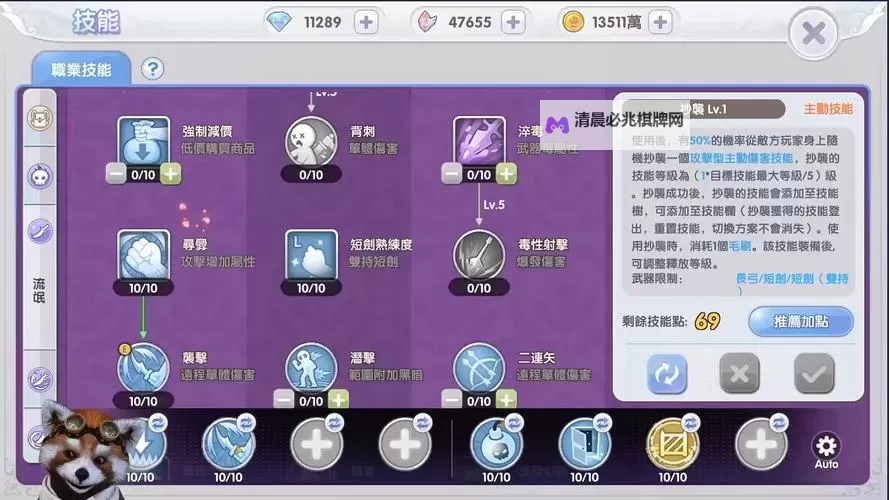Select the 毒性射擊 skill icon
Viewport: 889px width, 500px height.
[479, 255]
